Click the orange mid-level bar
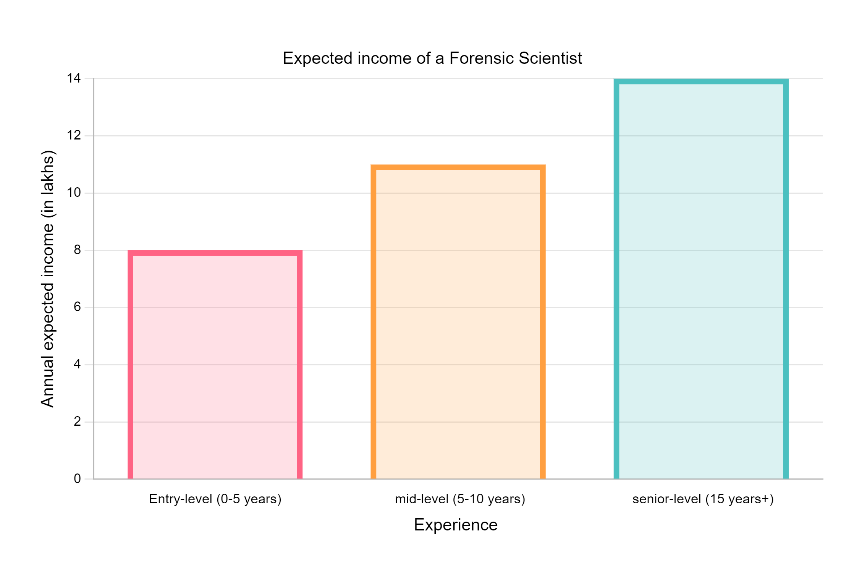Image resolution: width=862 pixels, height=574 pixels. click(x=458, y=323)
